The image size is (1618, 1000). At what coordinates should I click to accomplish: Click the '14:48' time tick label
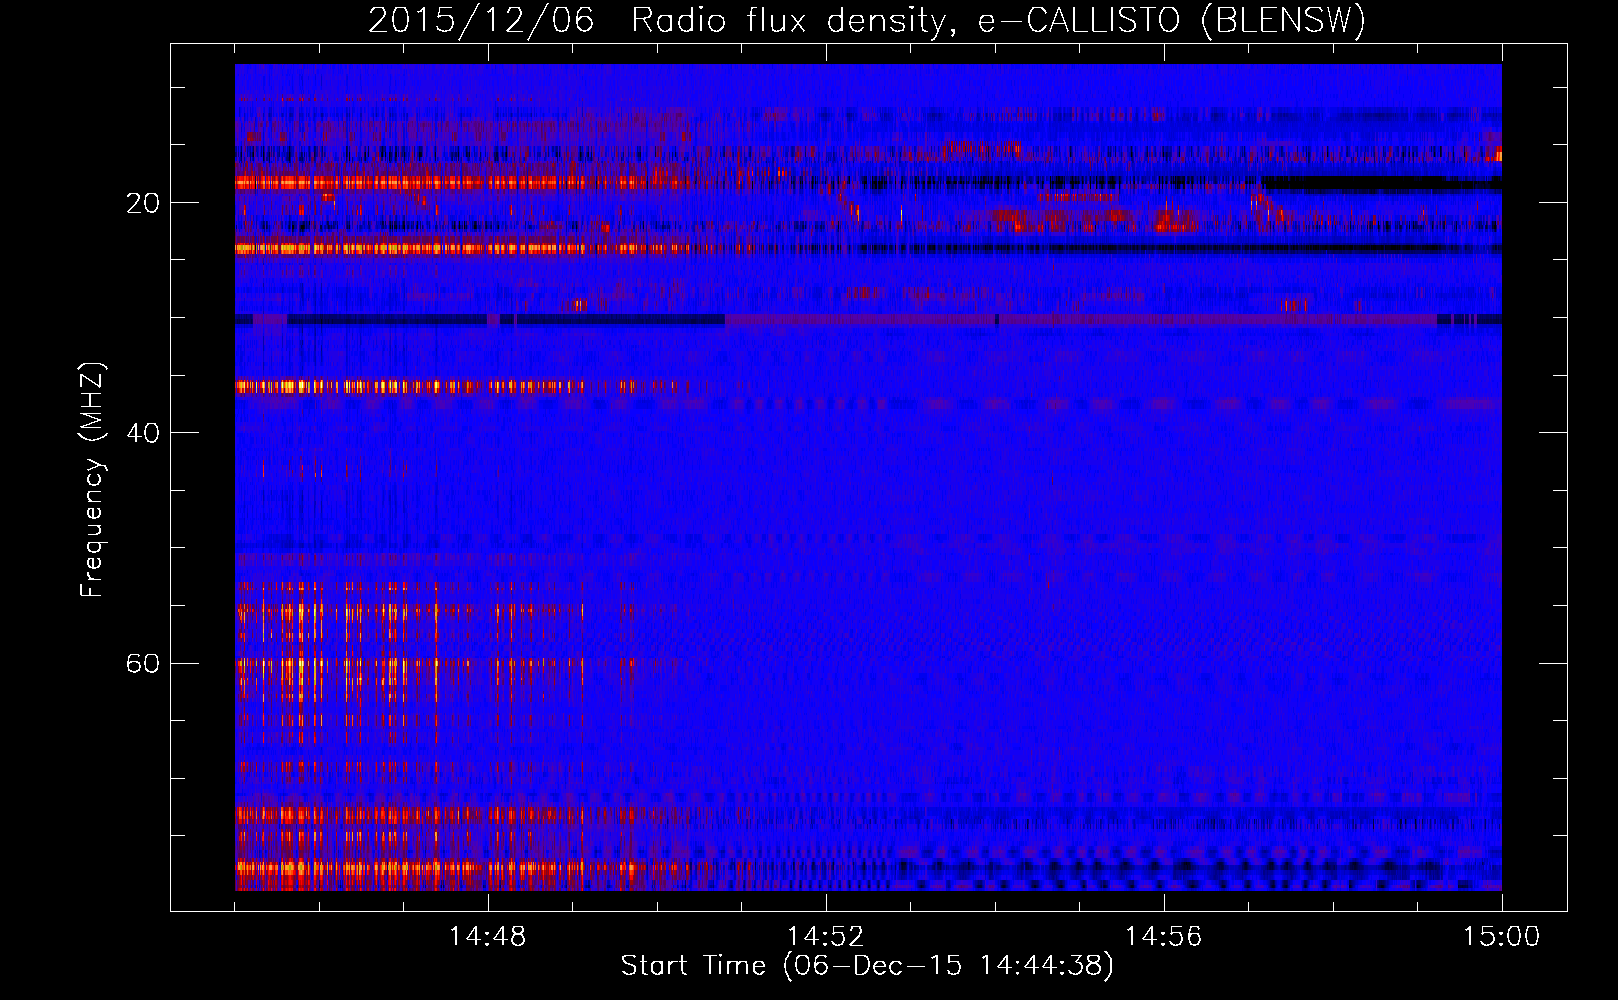click(487, 937)
